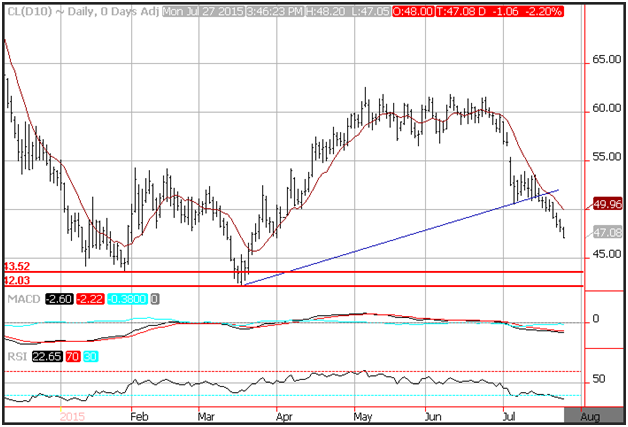Select the 12.03 red horizontal support line label
Viewport: 628px width, 427px height.
pyautogui.click(x=16, y=282)
